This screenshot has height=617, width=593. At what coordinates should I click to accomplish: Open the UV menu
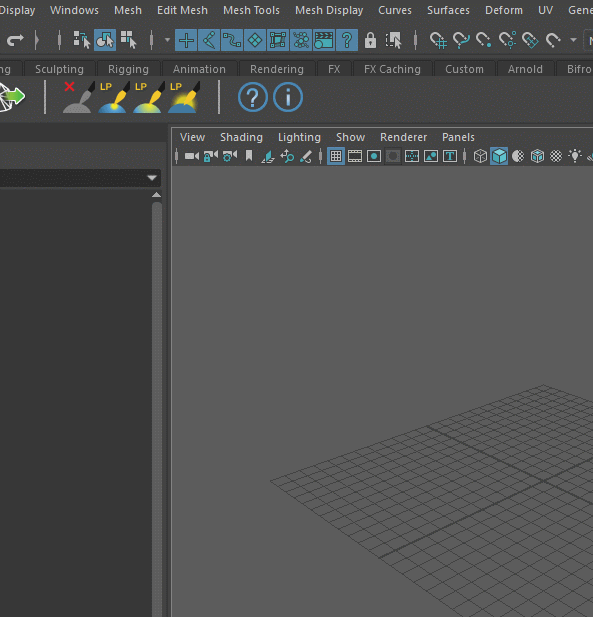click(x=545, y=10)
